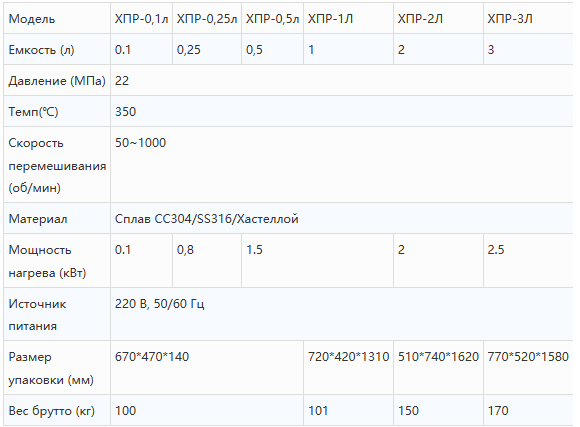The image size is (580, 427).
Task: Select the ХПР-3Л model header
Action: 528,18
